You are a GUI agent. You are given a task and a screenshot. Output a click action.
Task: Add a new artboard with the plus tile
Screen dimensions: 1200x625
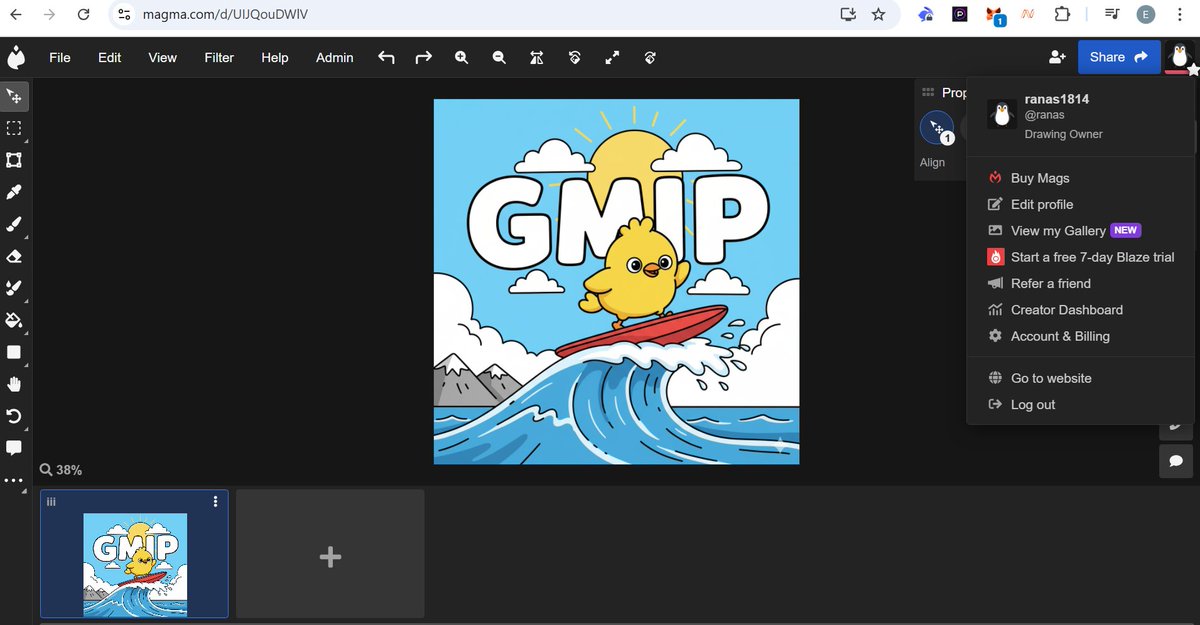click(x=330, y=553)
